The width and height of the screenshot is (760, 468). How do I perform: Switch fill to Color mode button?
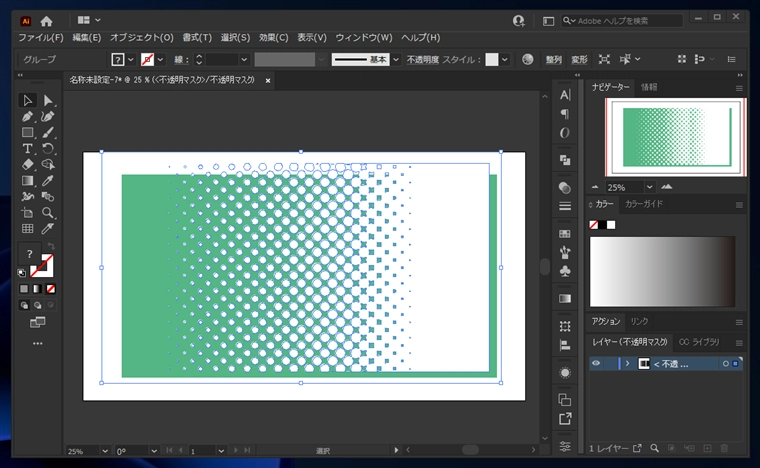(x=24, y=289)
